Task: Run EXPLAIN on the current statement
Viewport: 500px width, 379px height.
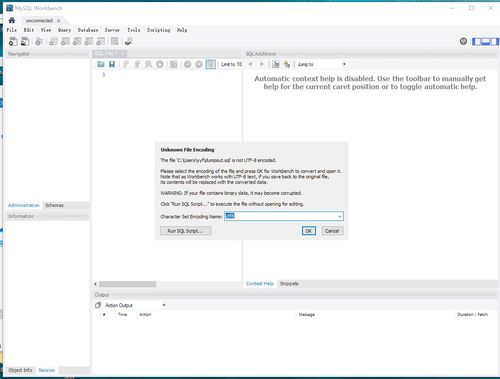Action: coord(148,64)
